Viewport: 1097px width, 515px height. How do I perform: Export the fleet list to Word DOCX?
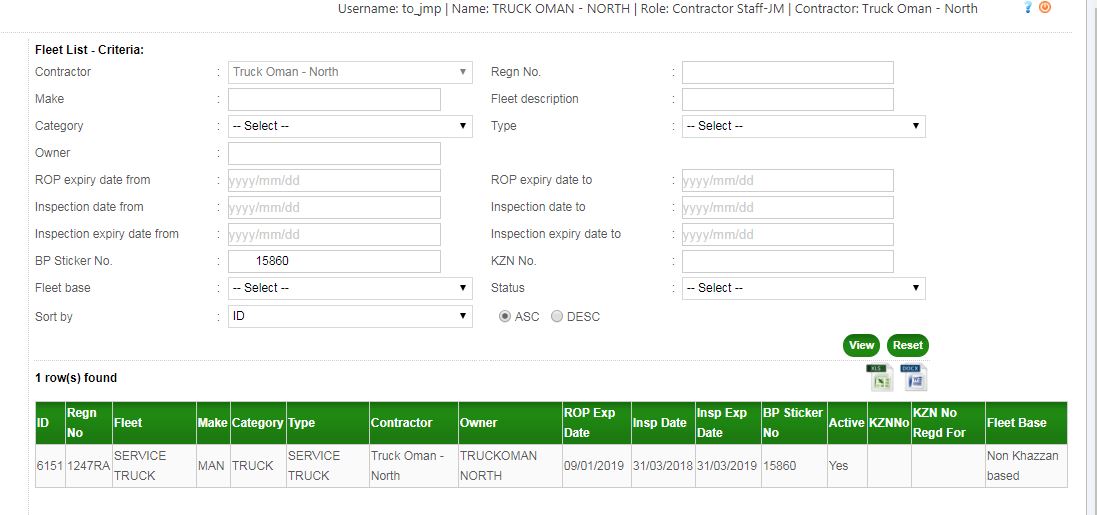pyautogui.click(x=915, y=377)
